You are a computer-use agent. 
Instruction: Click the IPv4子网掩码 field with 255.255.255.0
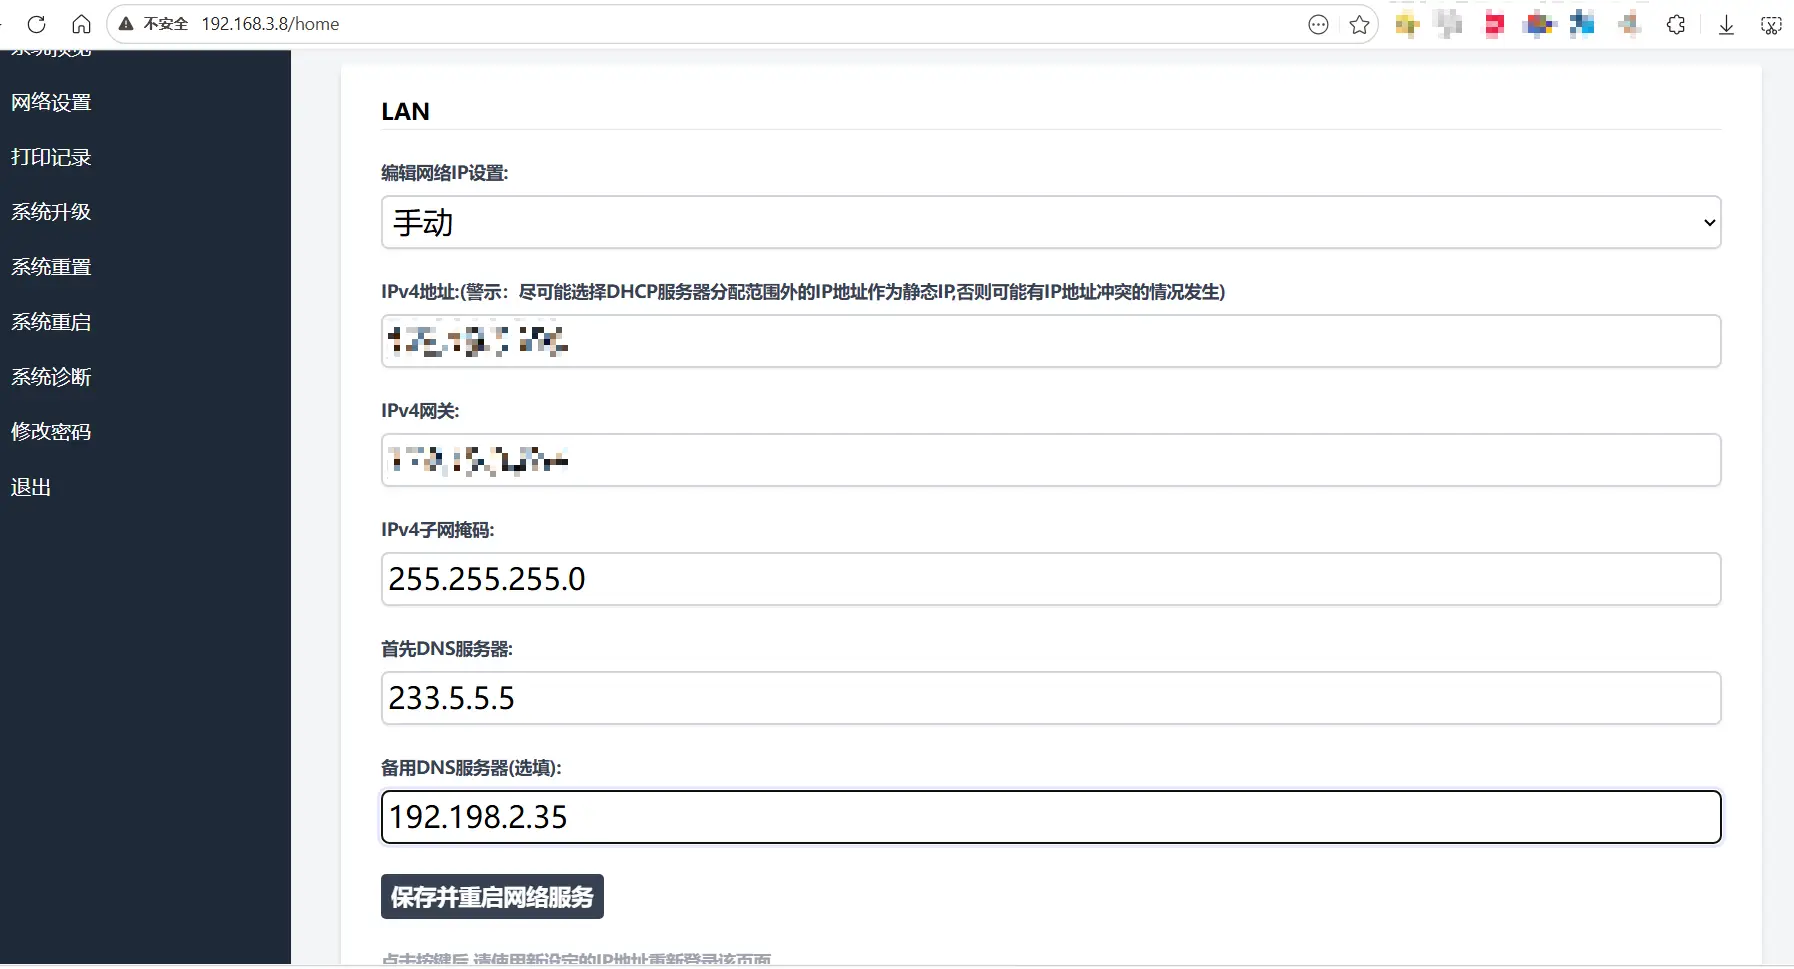[1050, 579]
